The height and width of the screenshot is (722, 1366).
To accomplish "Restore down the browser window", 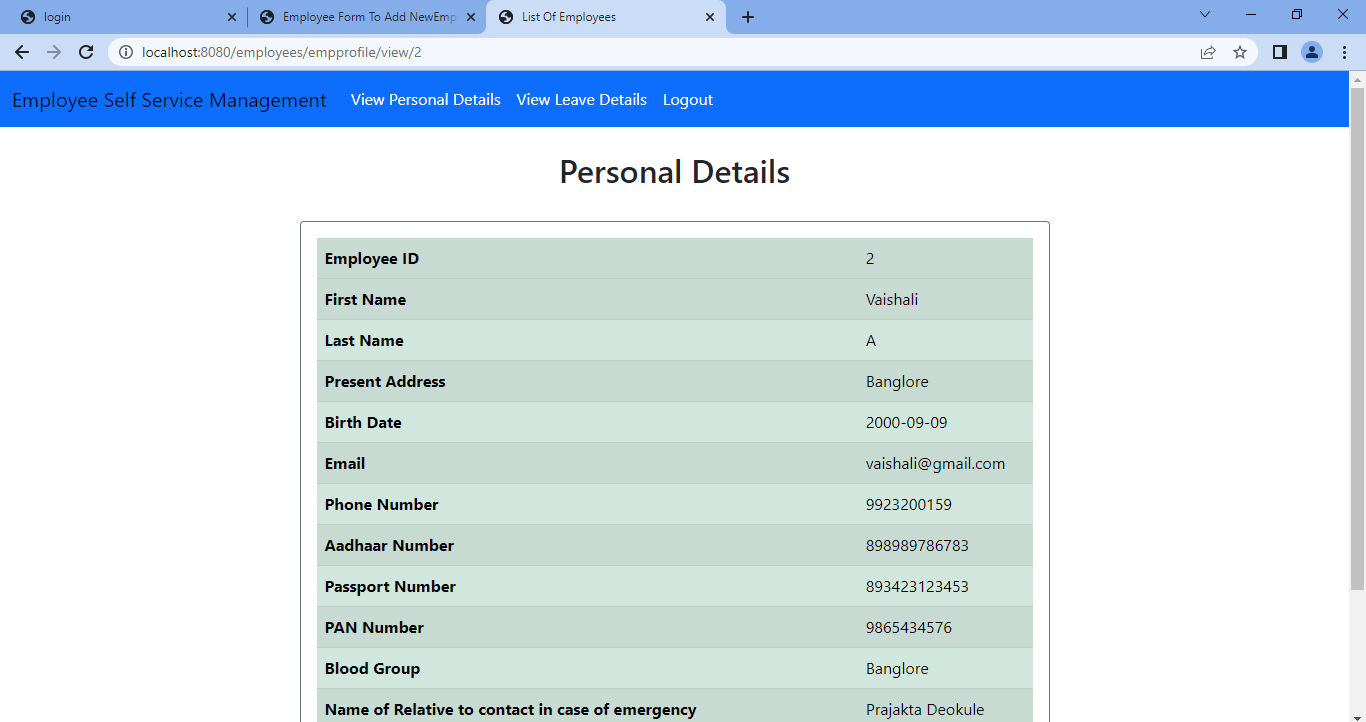I will click(x=1297, y=14).
